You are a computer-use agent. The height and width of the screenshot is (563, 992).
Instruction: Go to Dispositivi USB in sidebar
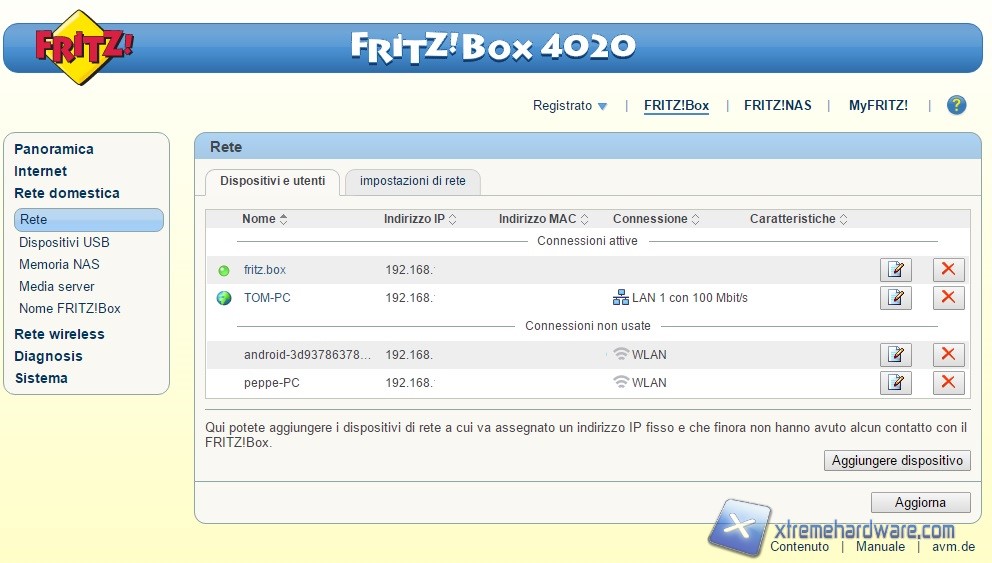(x=64, y=242)
